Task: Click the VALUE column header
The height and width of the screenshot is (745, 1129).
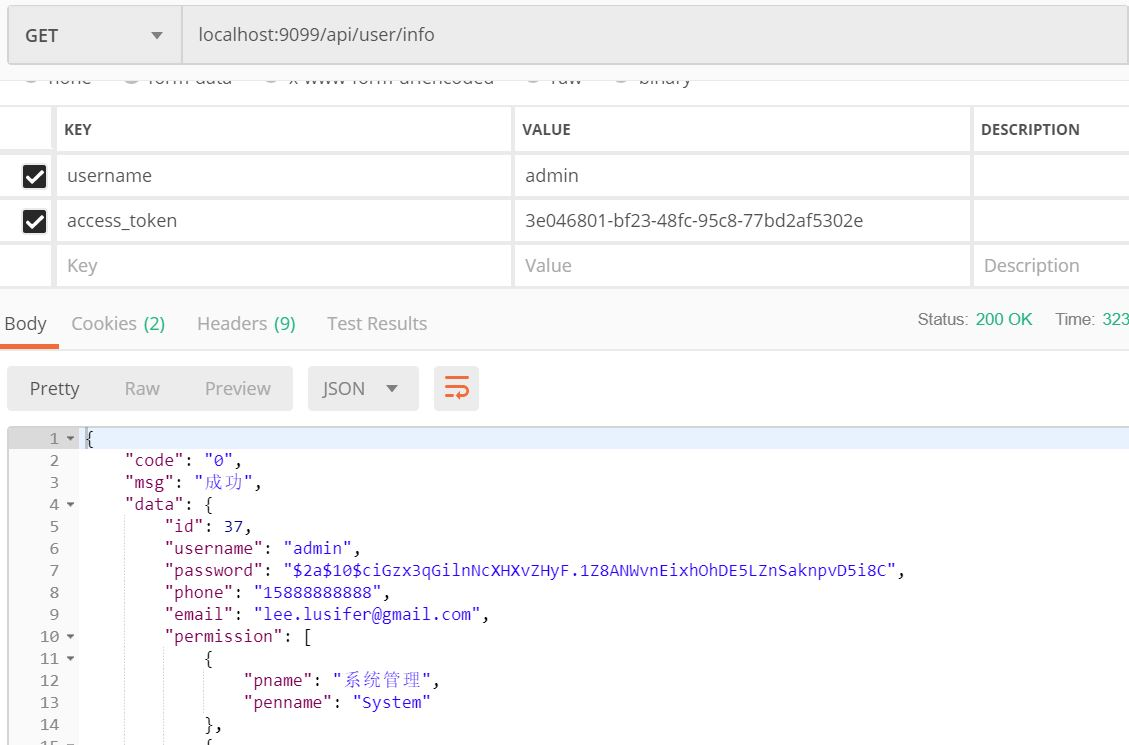Action: pyautogui.click(x=546, y=130)
